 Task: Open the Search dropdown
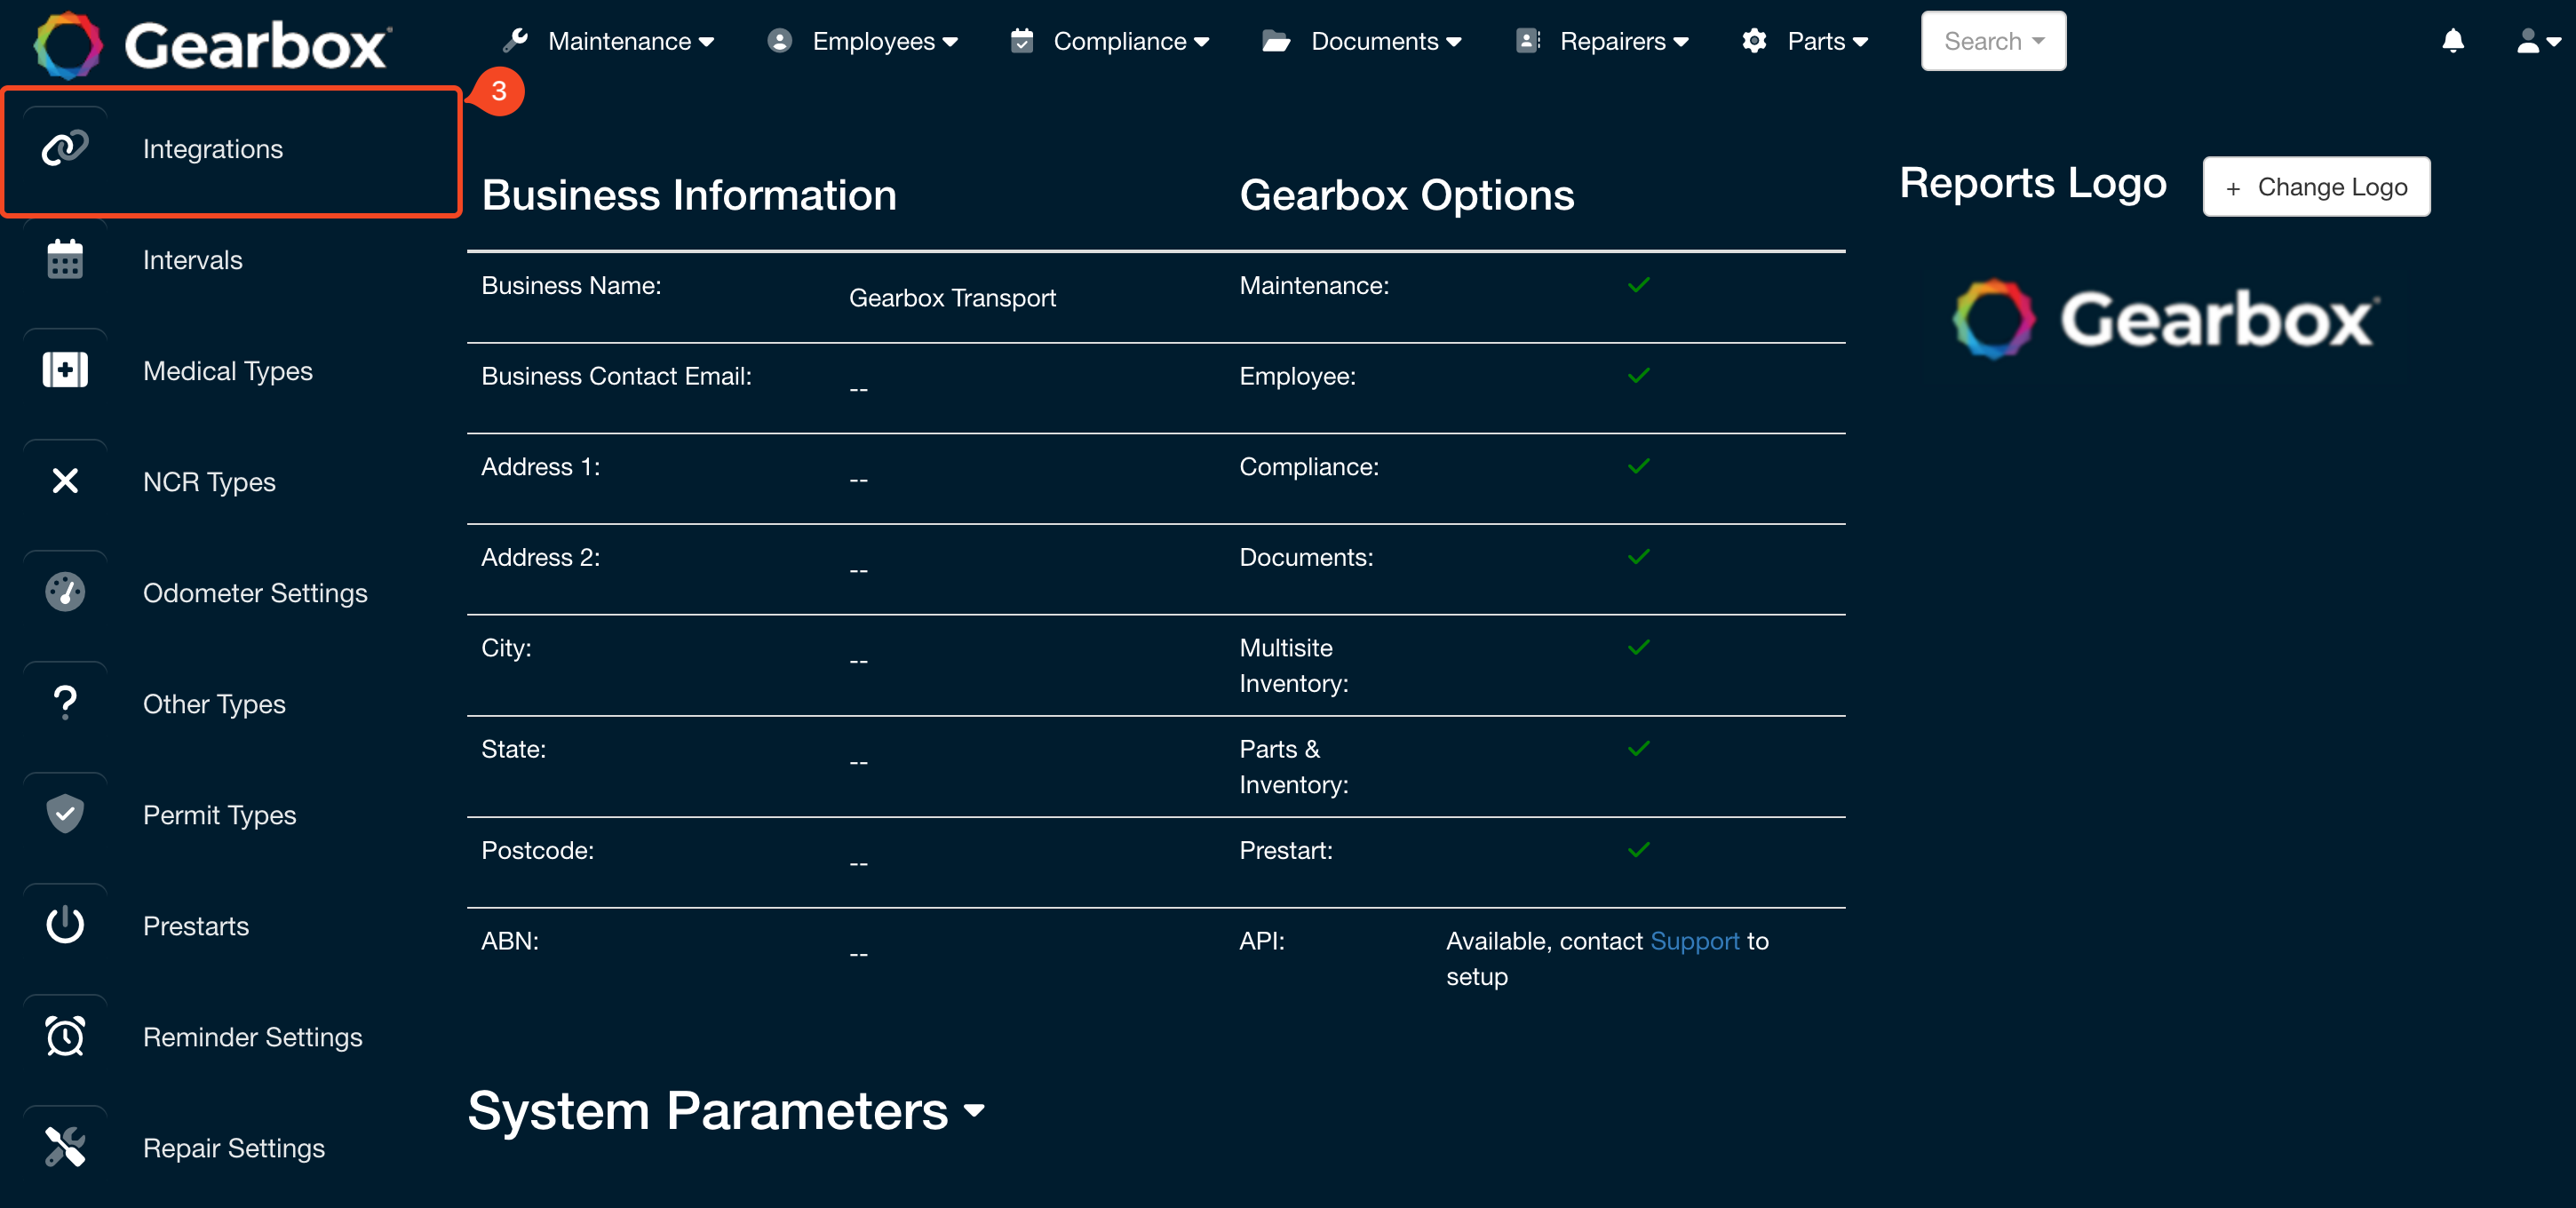[1993, 41]
